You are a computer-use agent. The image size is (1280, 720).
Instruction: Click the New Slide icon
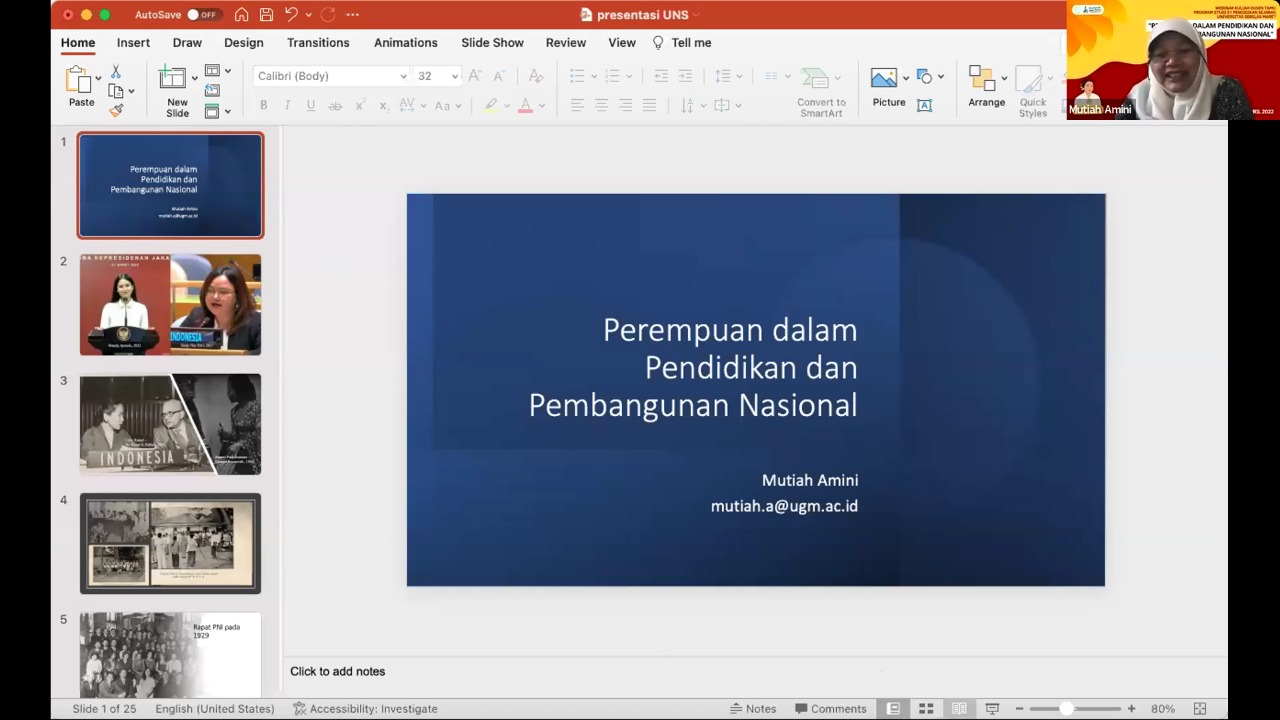click(x=173, y=79)
